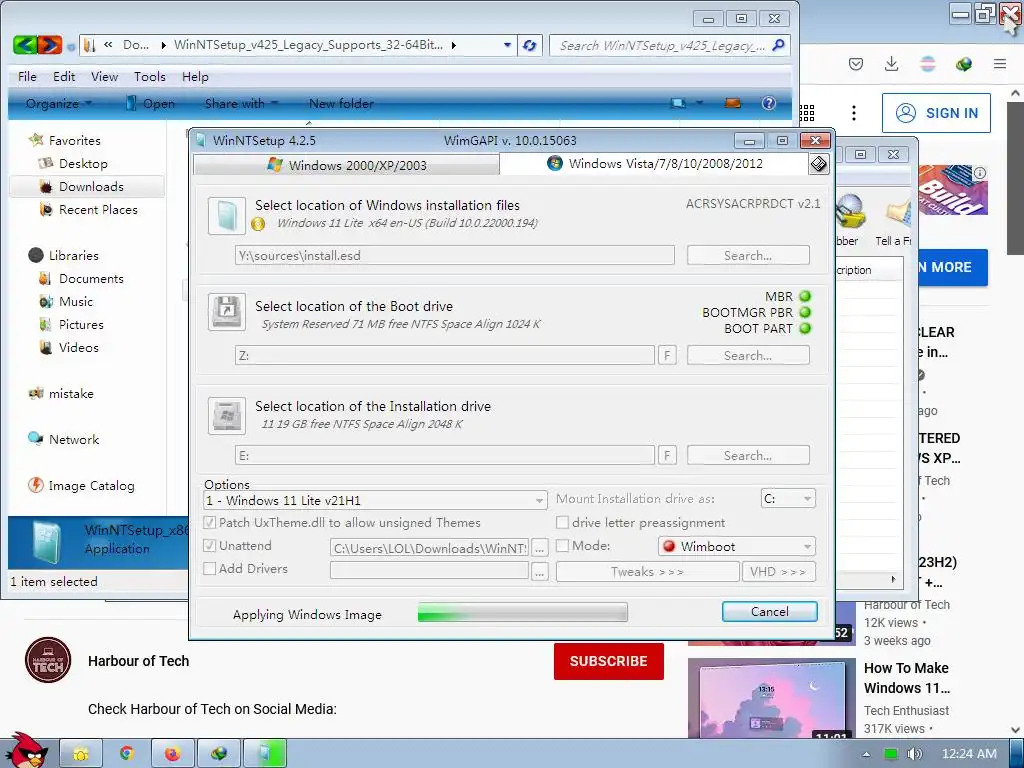The width and height of the screenshot is (1024, 768).
Task: Toggle Patch UxTheme.dll checkbox
Action: [210, 522]
